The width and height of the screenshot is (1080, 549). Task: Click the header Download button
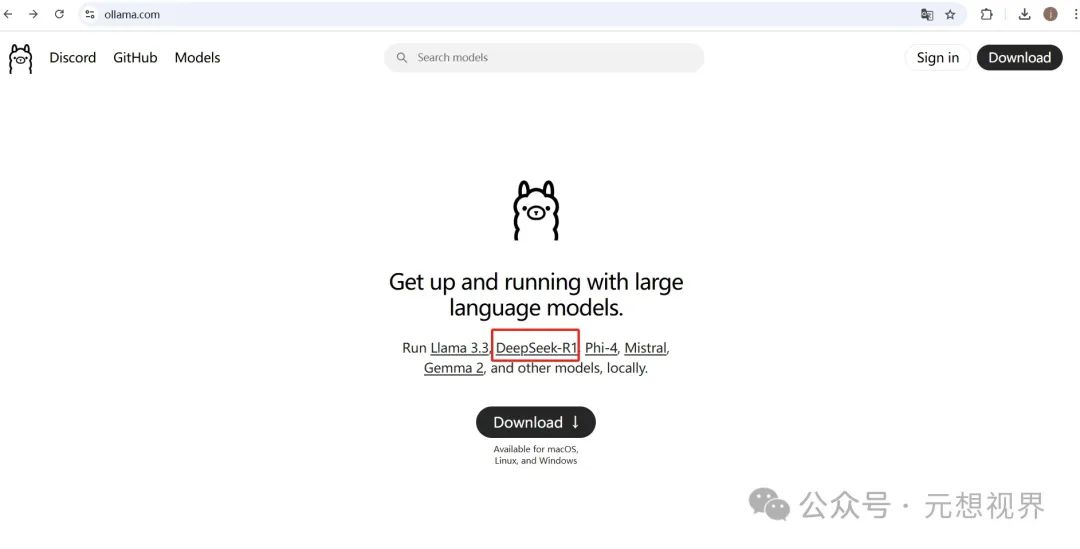(1019, 58)
